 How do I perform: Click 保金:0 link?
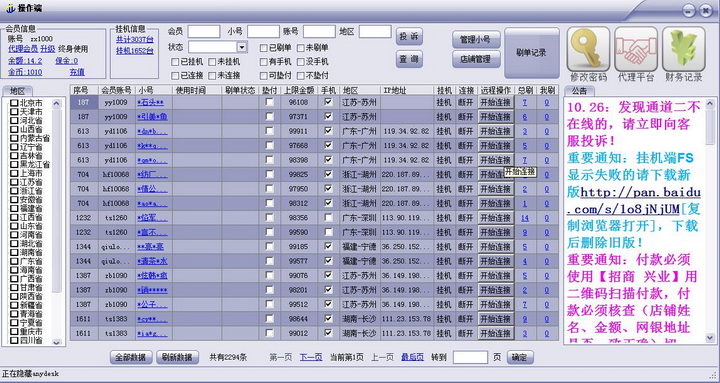point(67,61)
